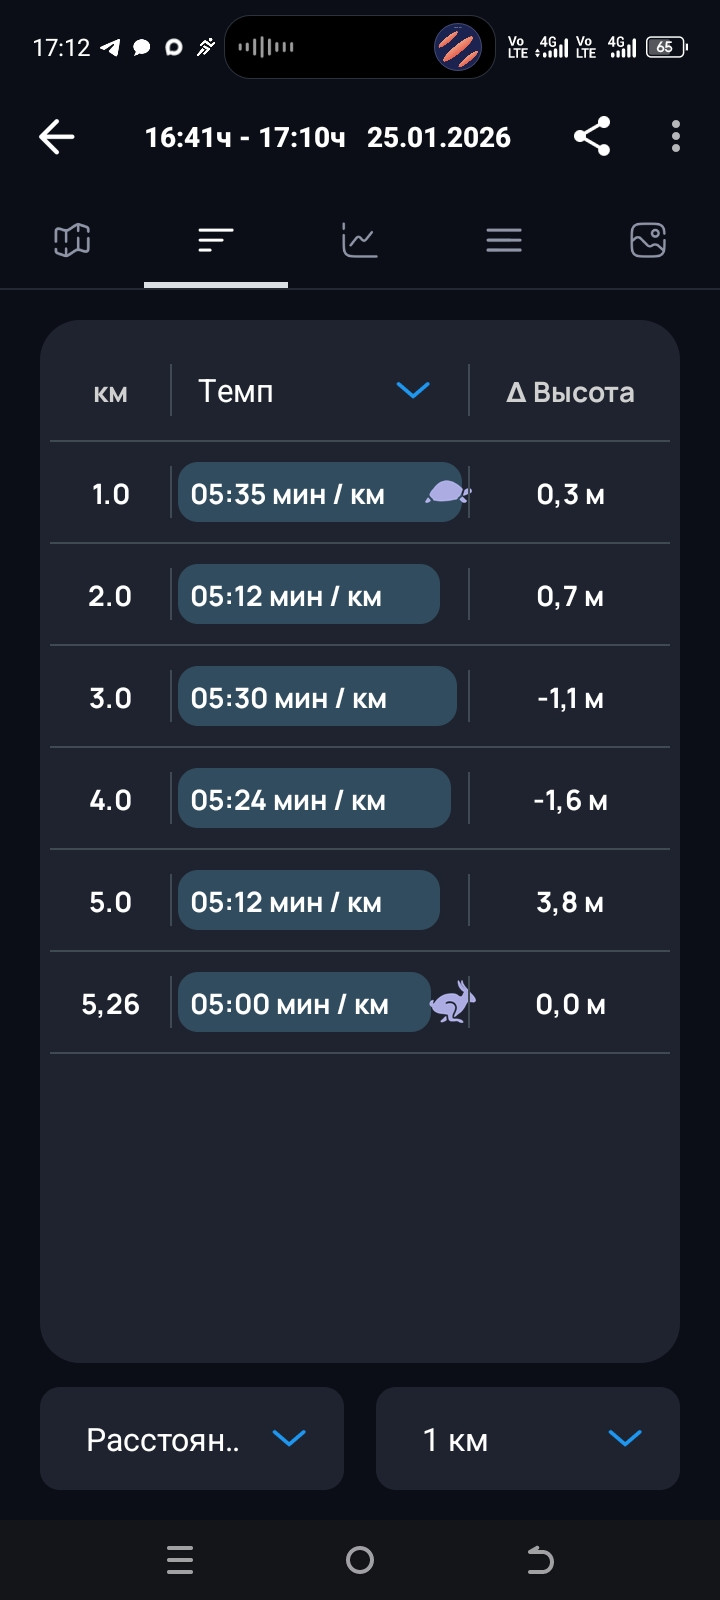The width and height of the screenshot is (720, 1600).
Task: Tap the Android recent apps button
Action: pos(180,1560)
